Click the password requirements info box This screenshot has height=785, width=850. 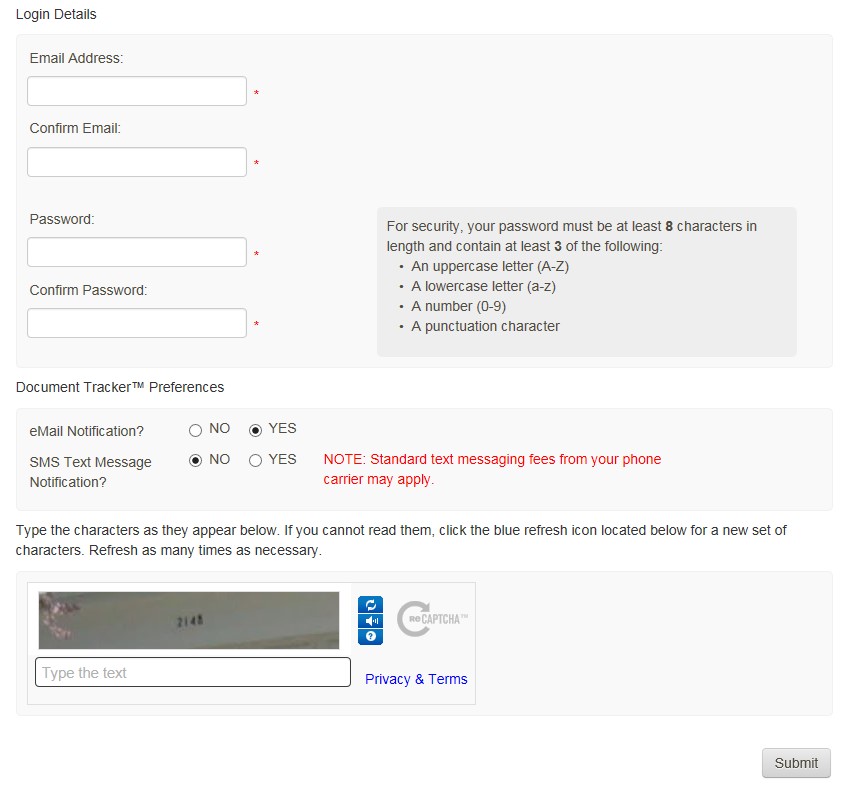pos(586,281)
